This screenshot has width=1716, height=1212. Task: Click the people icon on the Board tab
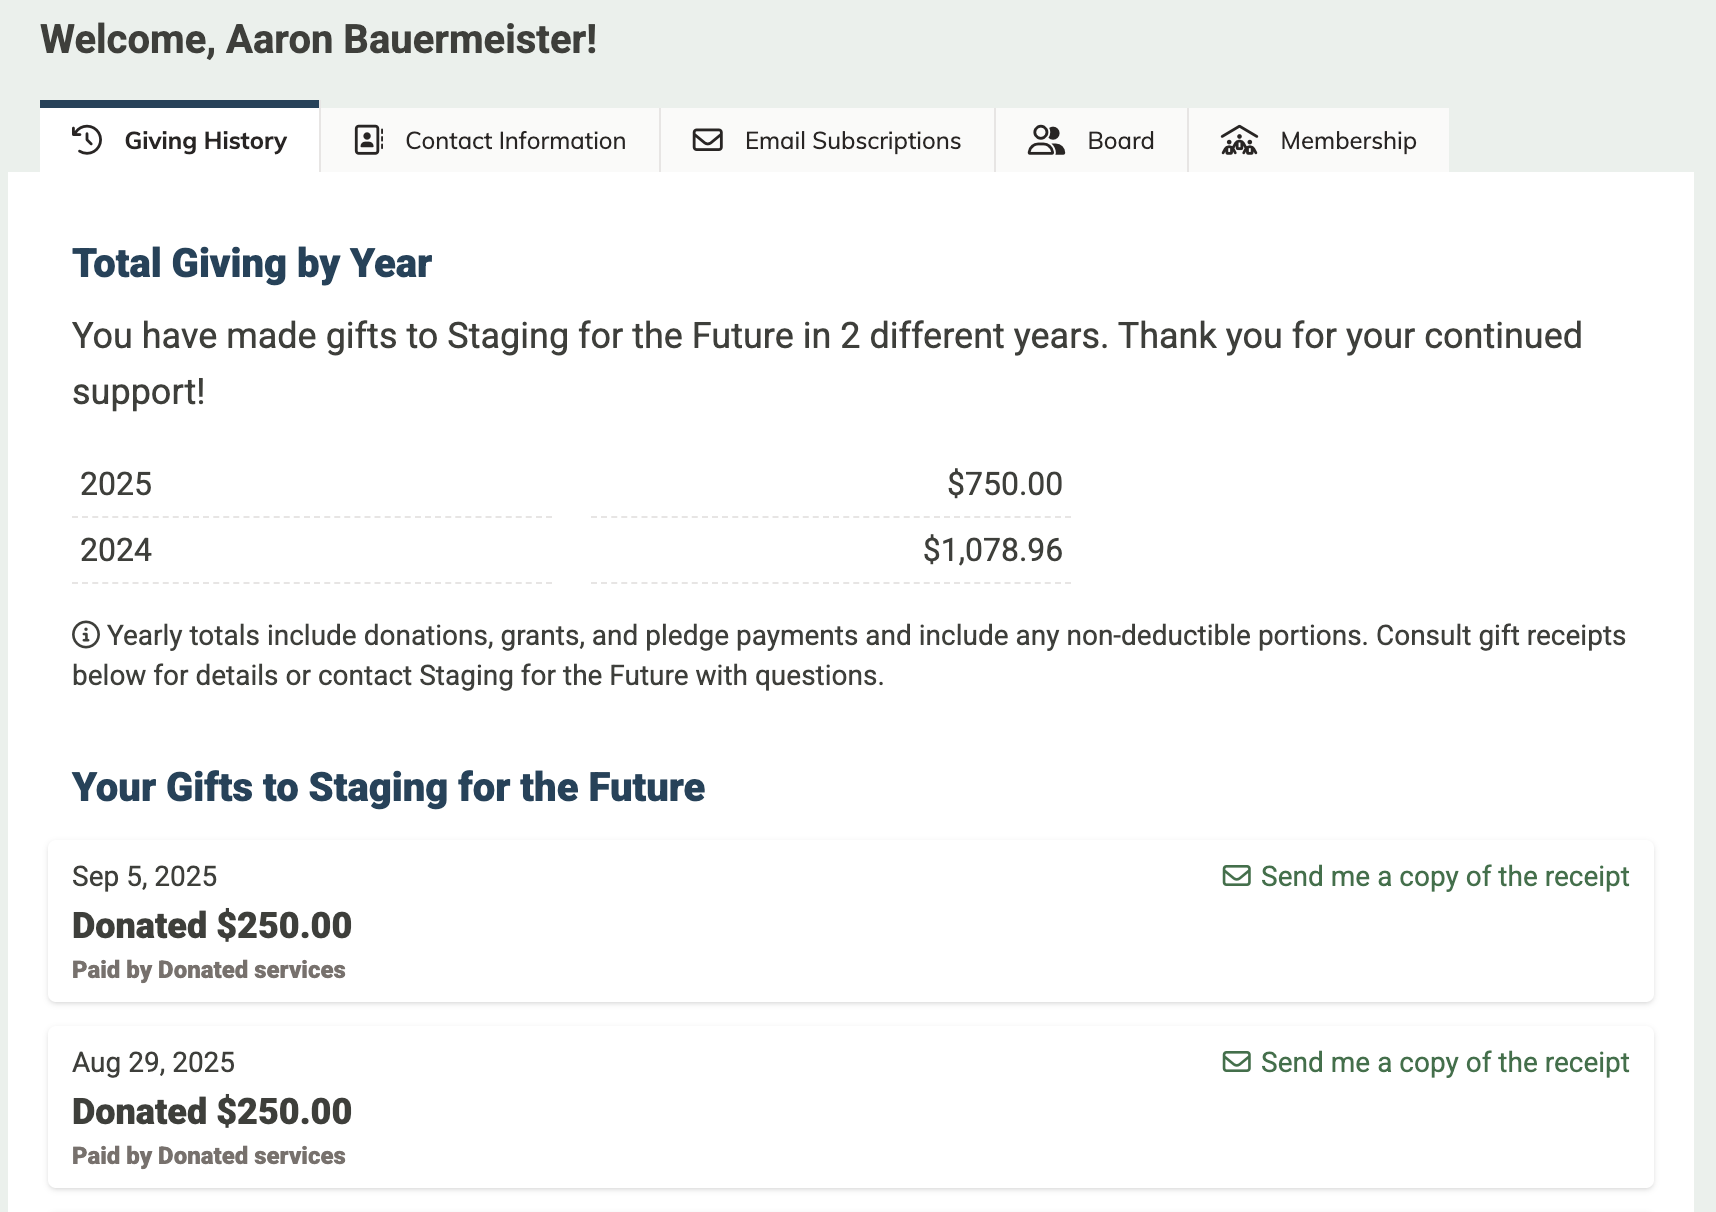[x=1046, y=140]
